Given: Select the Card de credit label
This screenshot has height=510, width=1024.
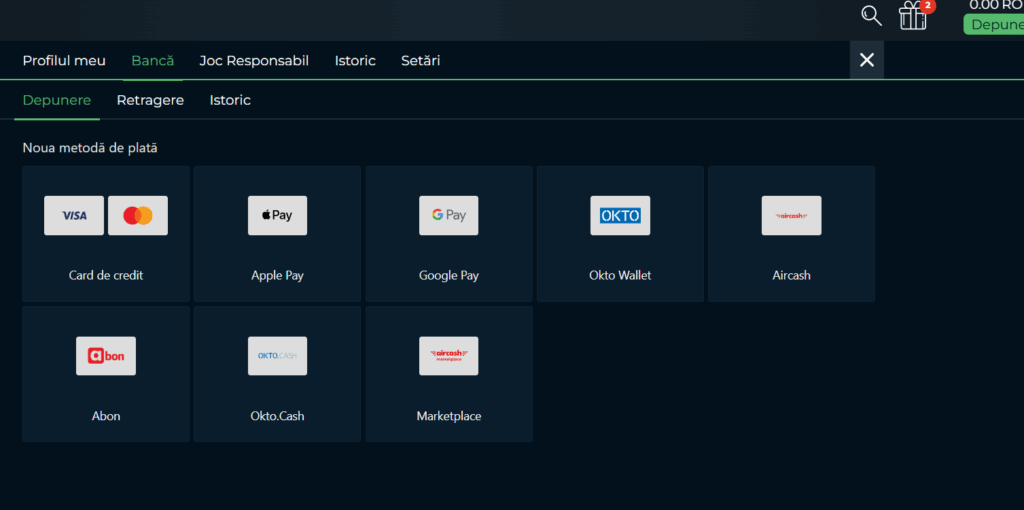Looking at the screenshot, I should (106, 275).
